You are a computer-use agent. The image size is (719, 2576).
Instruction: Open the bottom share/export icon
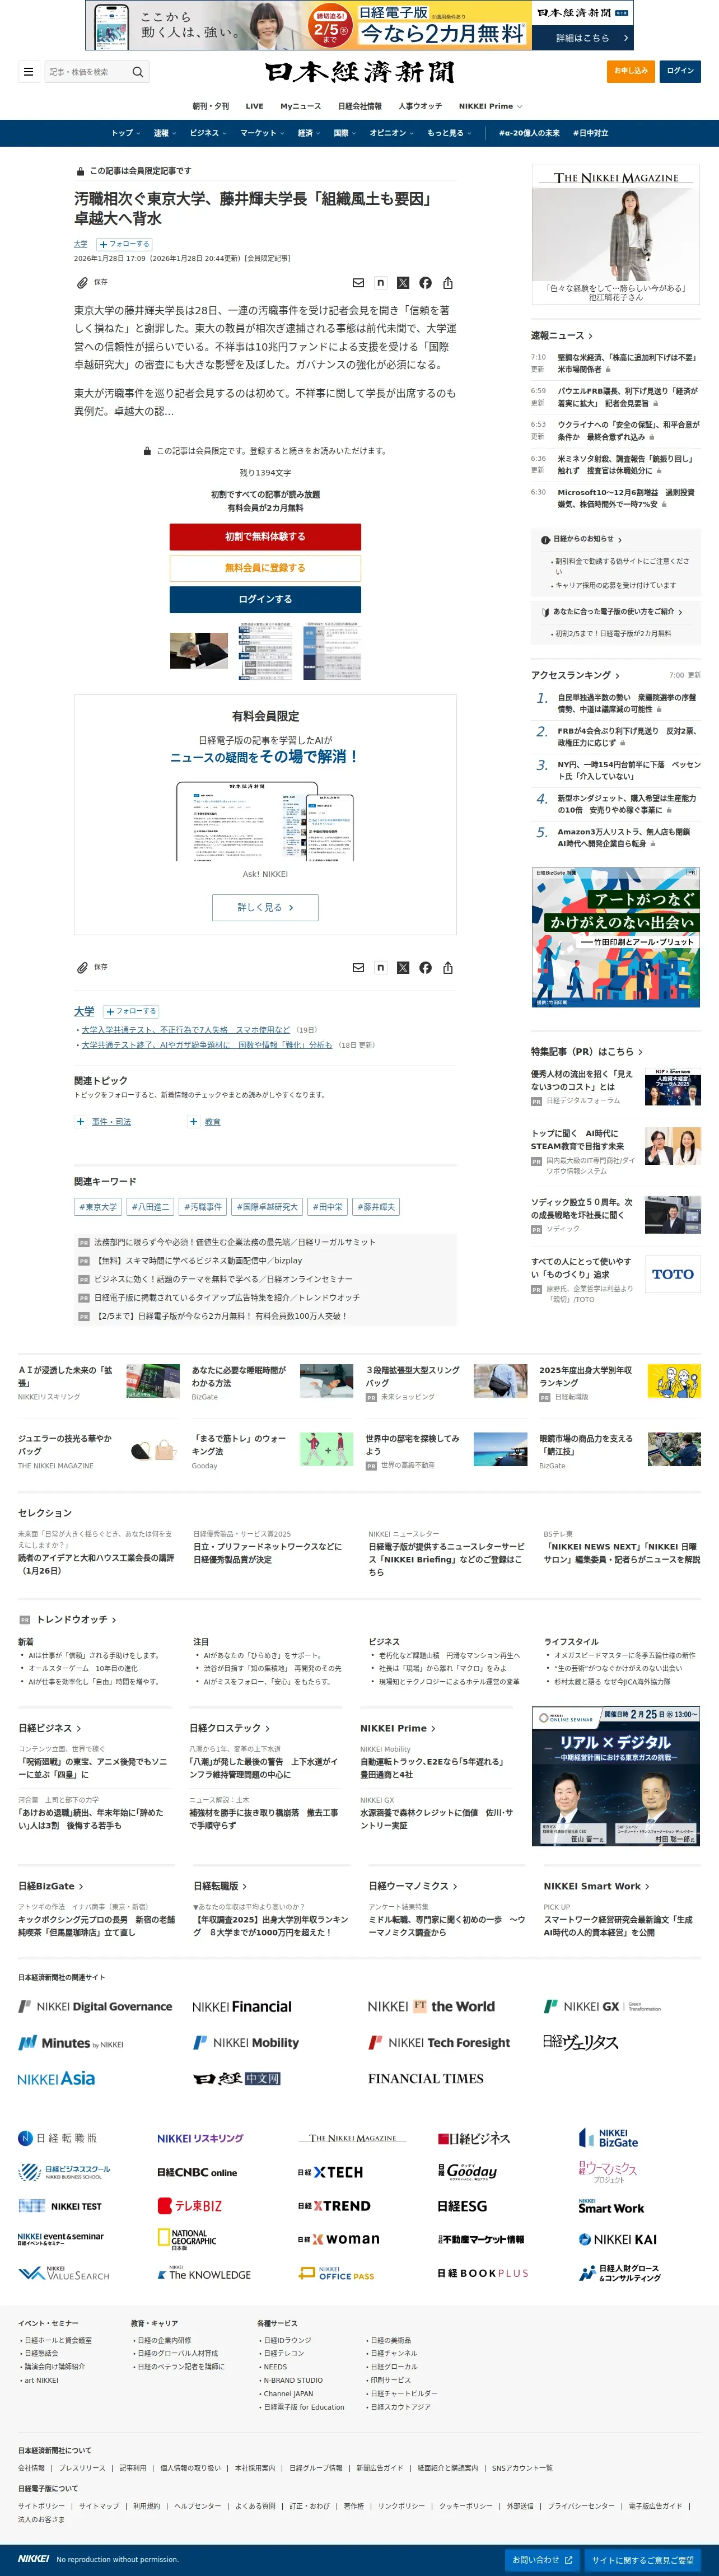click(x=448, y=967)
